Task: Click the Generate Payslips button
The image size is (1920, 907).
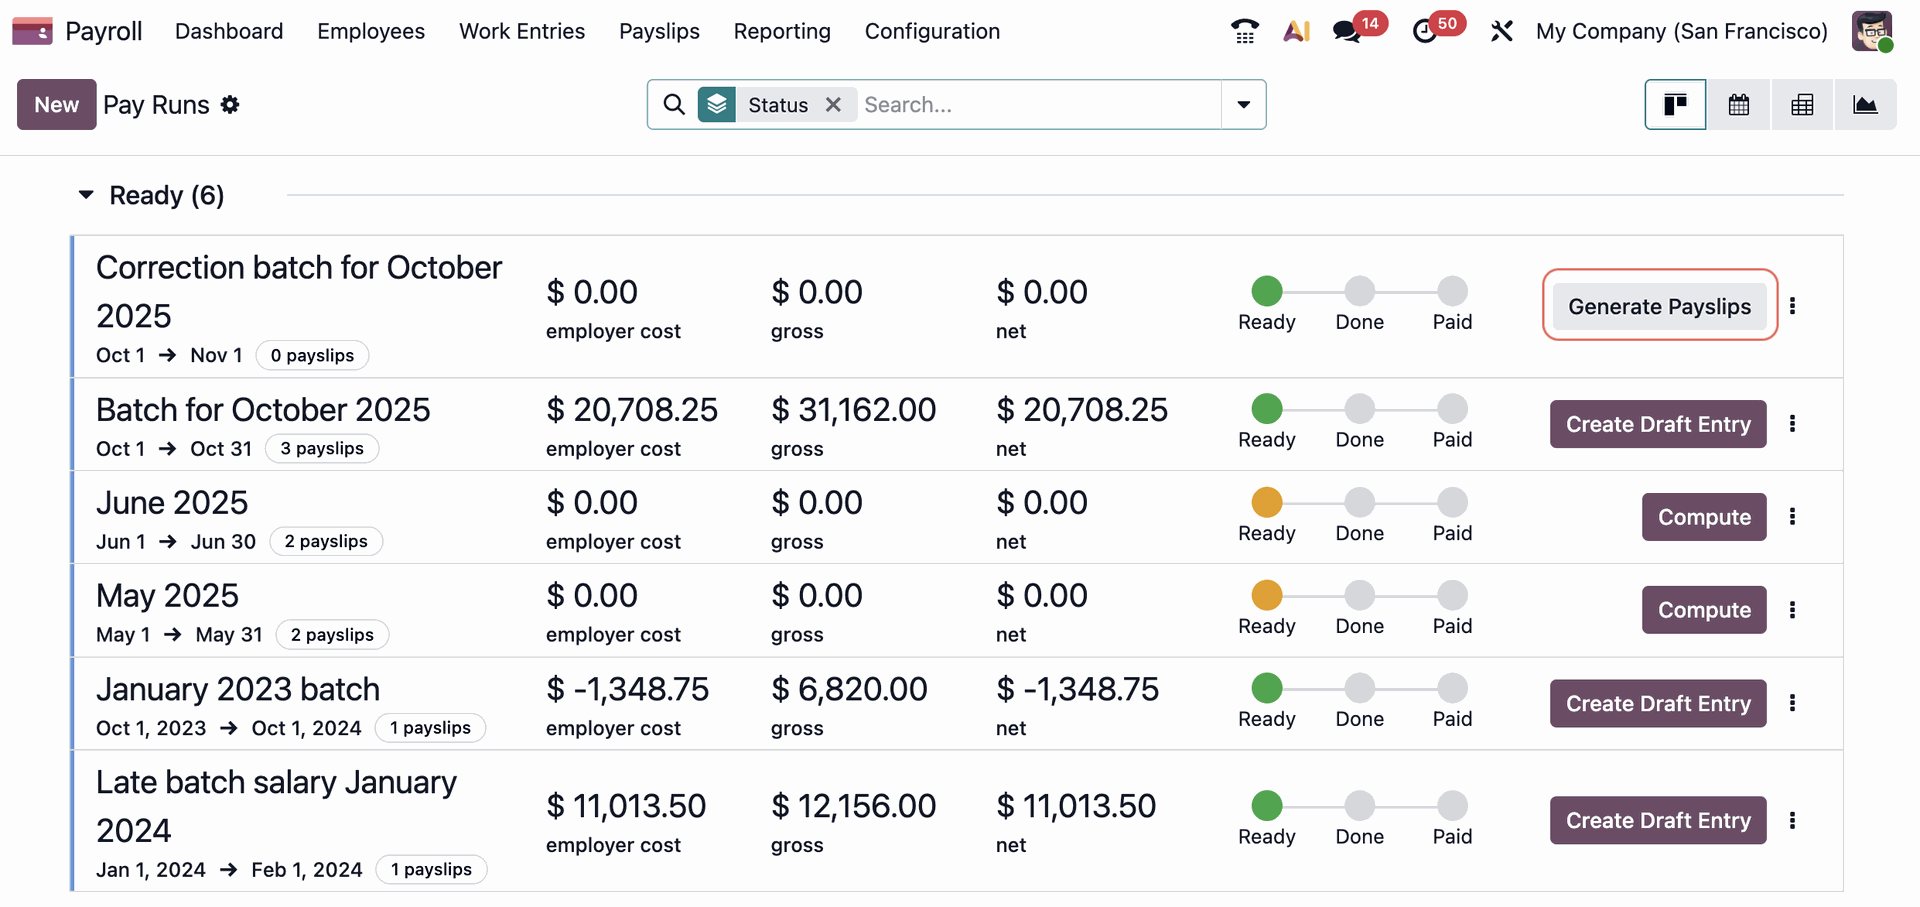Action: pos(1659,306)
